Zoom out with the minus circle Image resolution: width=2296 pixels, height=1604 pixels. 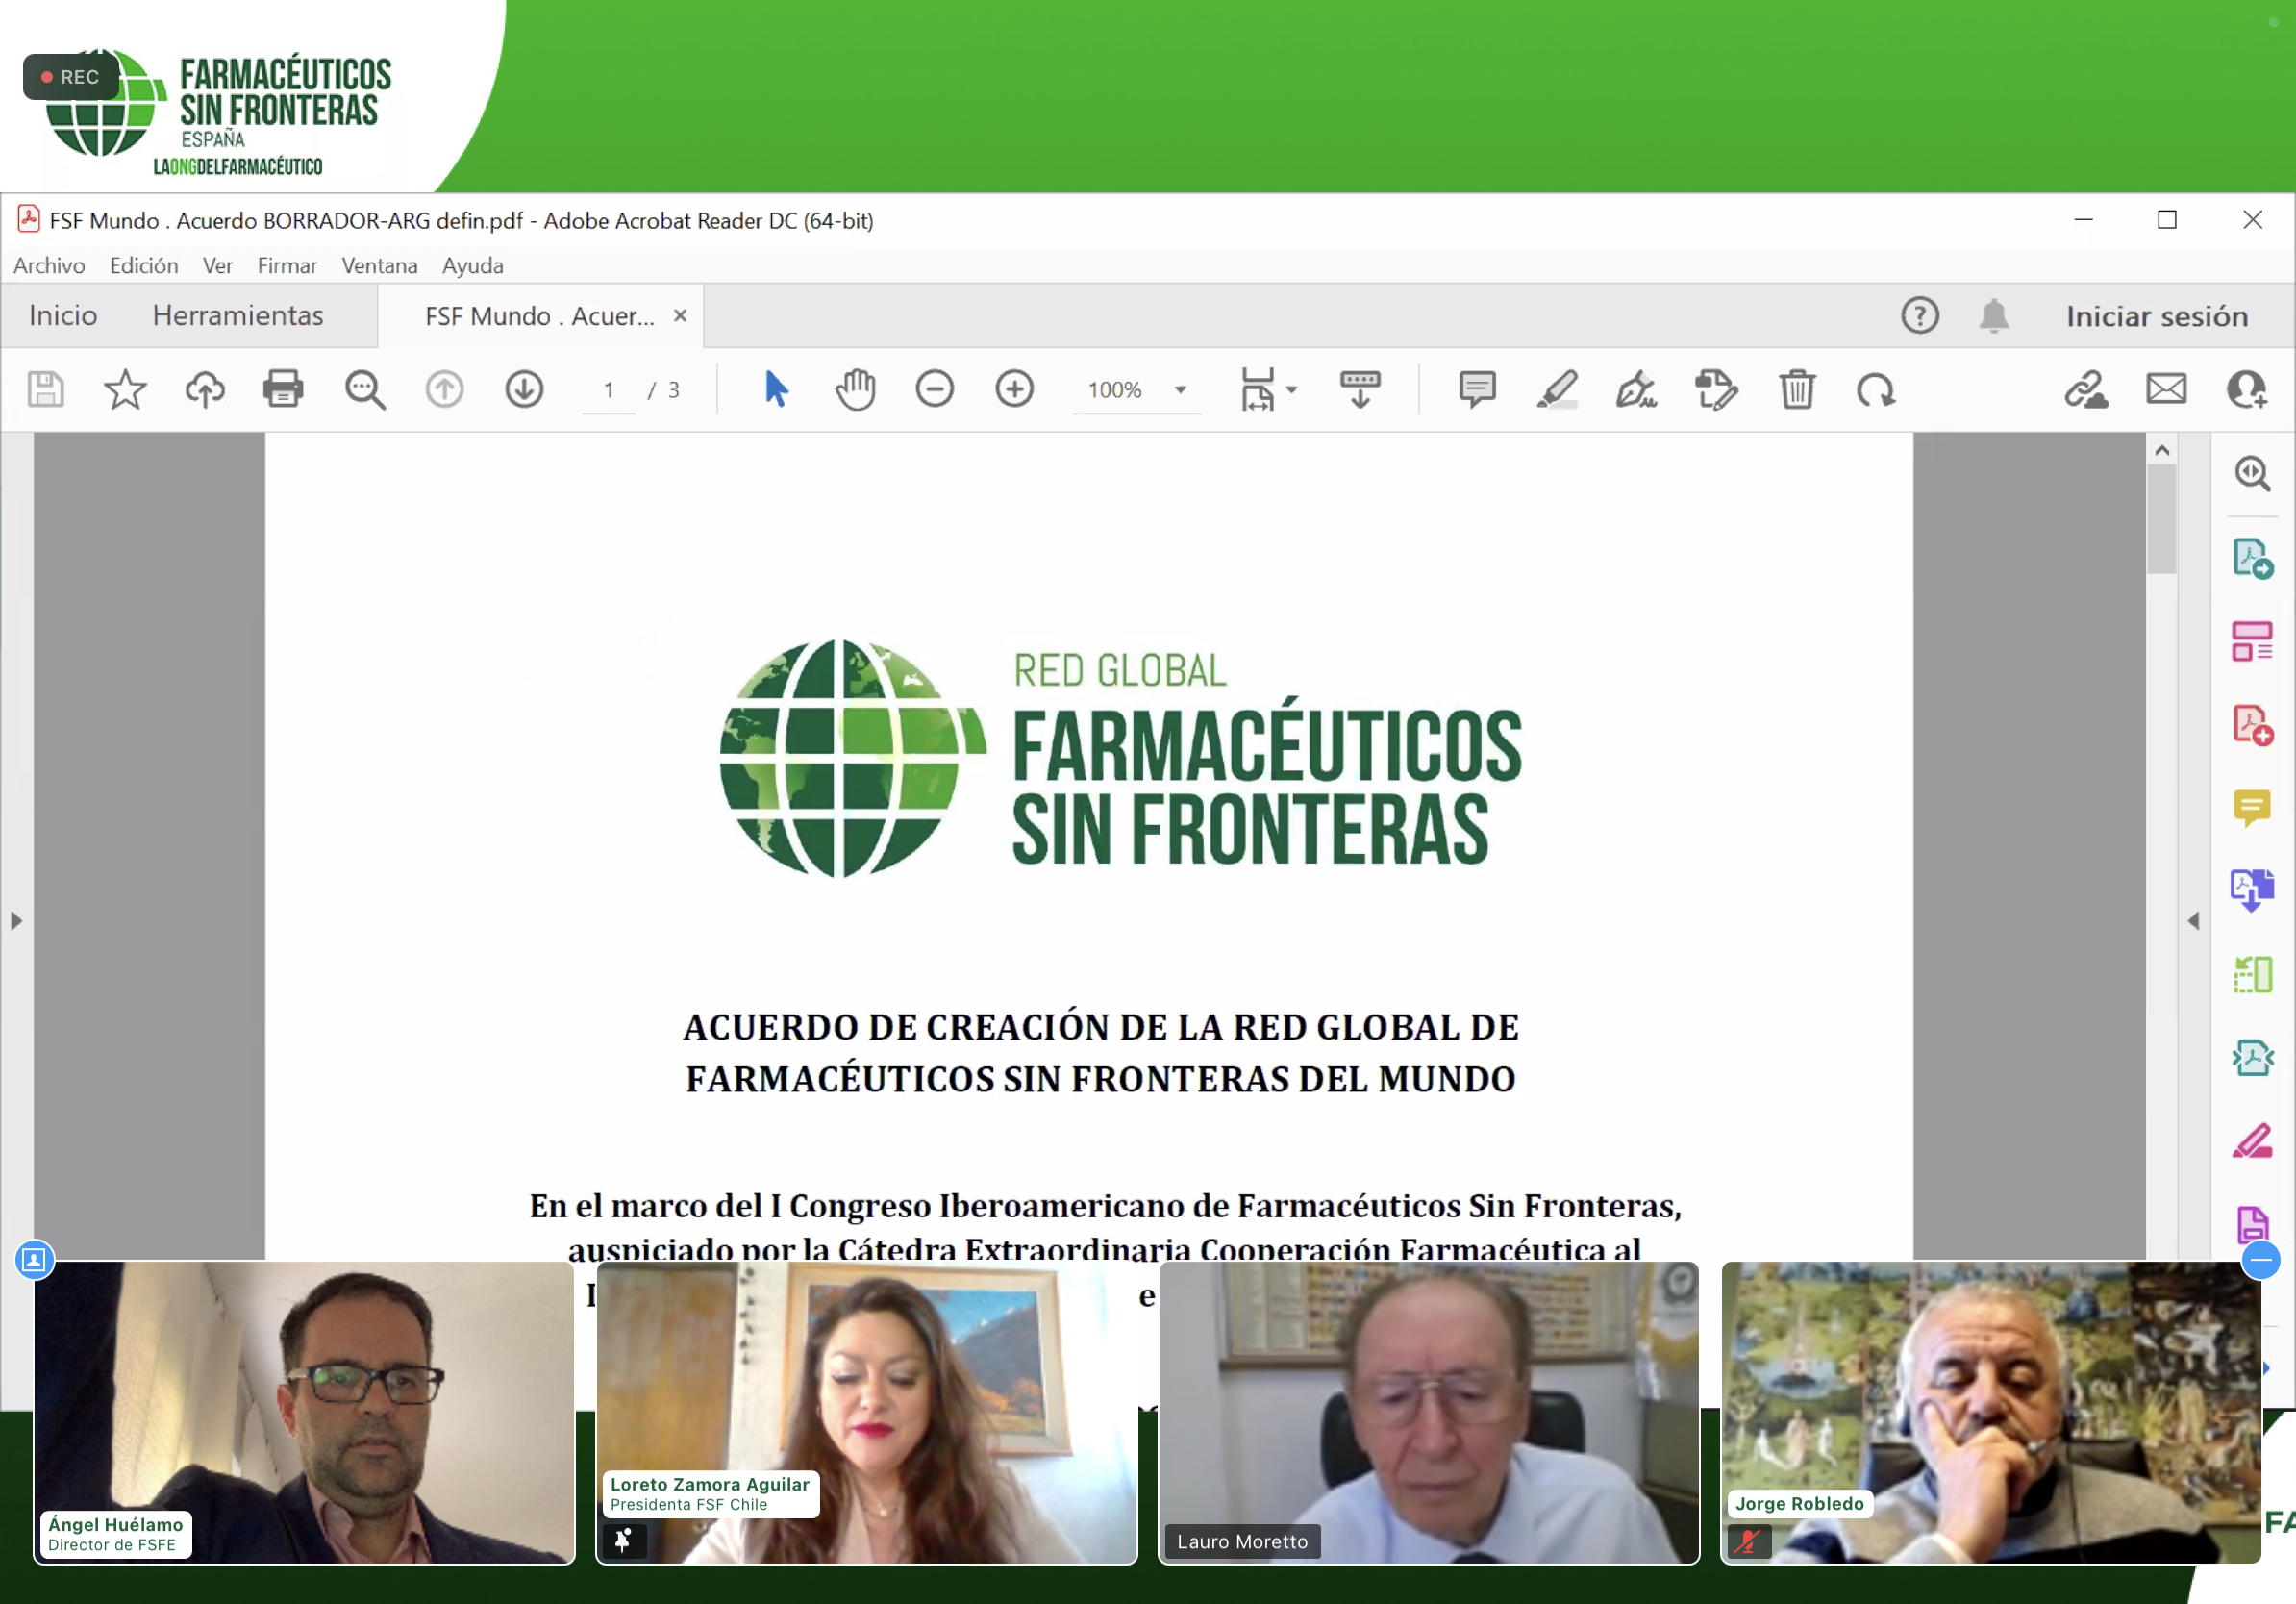coord(935,389)
